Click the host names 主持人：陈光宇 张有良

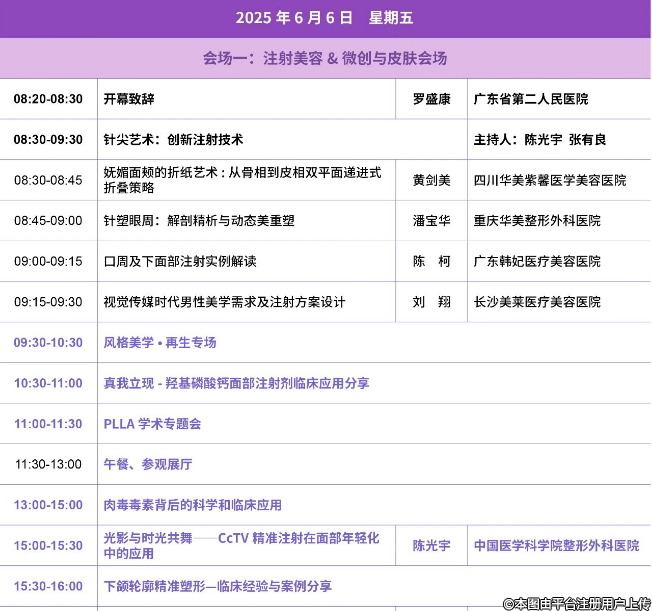point(552,140)
